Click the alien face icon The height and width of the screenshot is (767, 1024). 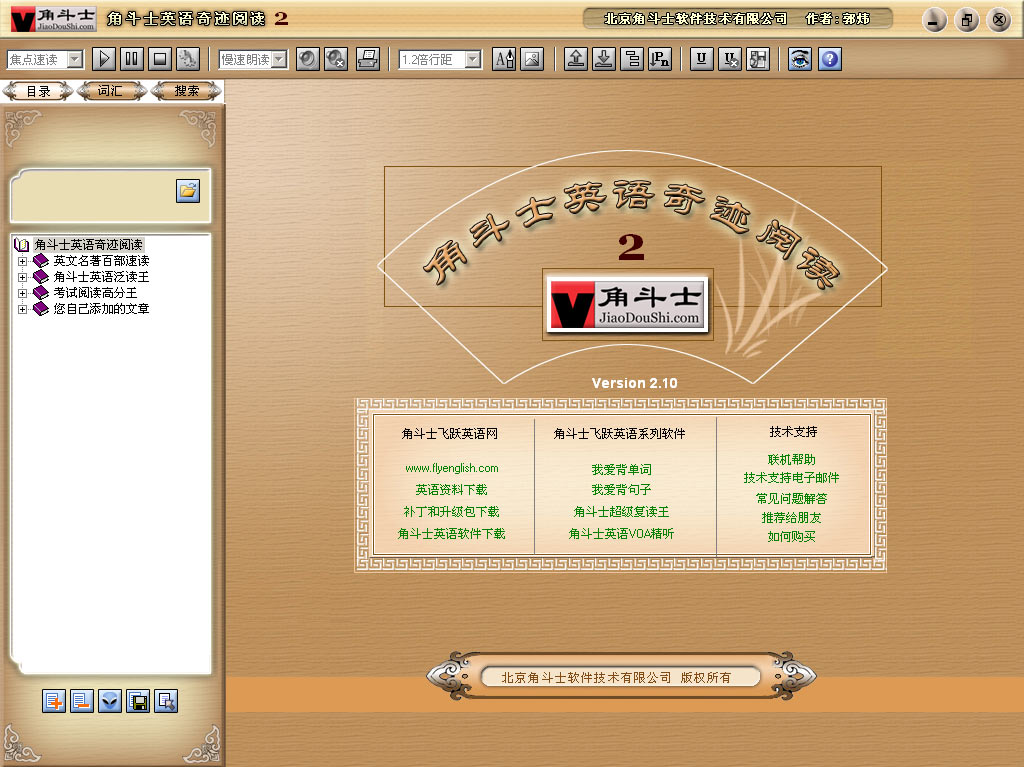pos(110,702)
